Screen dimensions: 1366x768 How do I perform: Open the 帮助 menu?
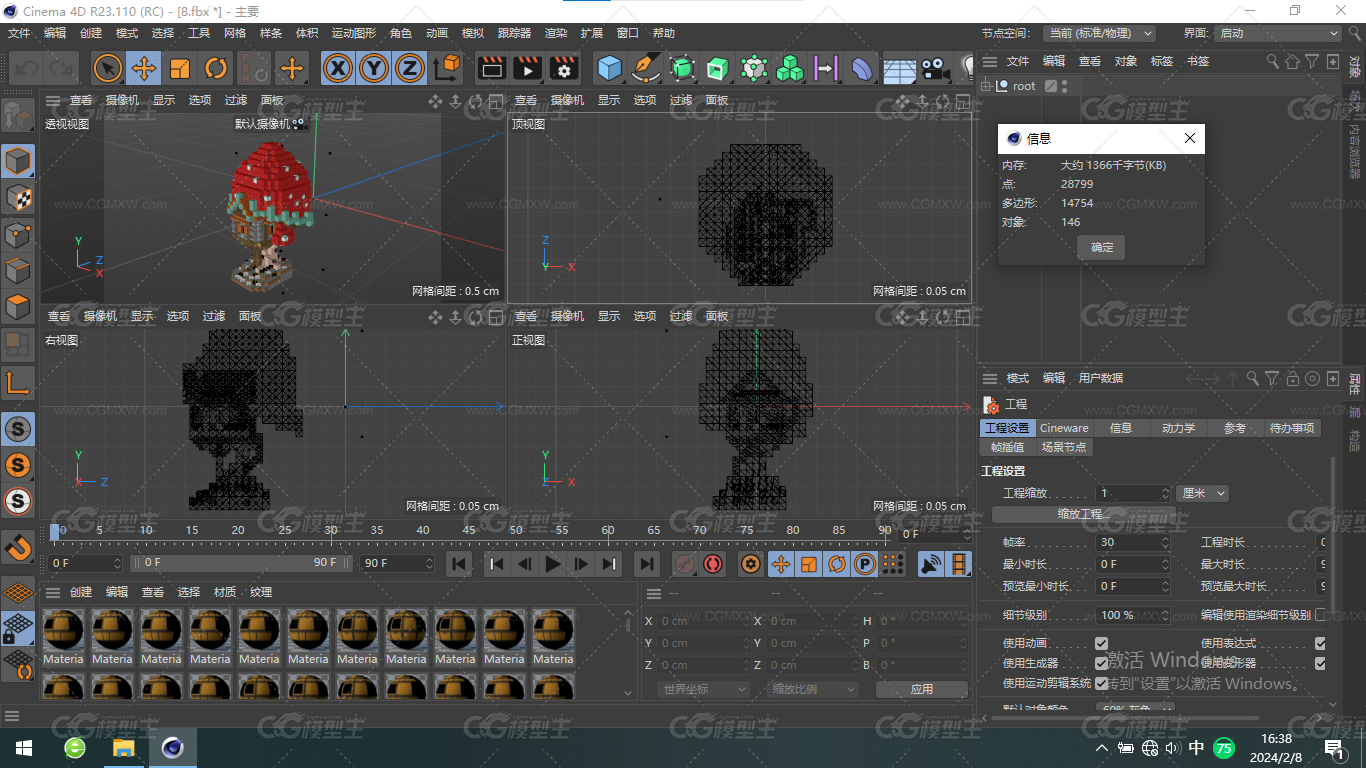(x=664, y=33)
